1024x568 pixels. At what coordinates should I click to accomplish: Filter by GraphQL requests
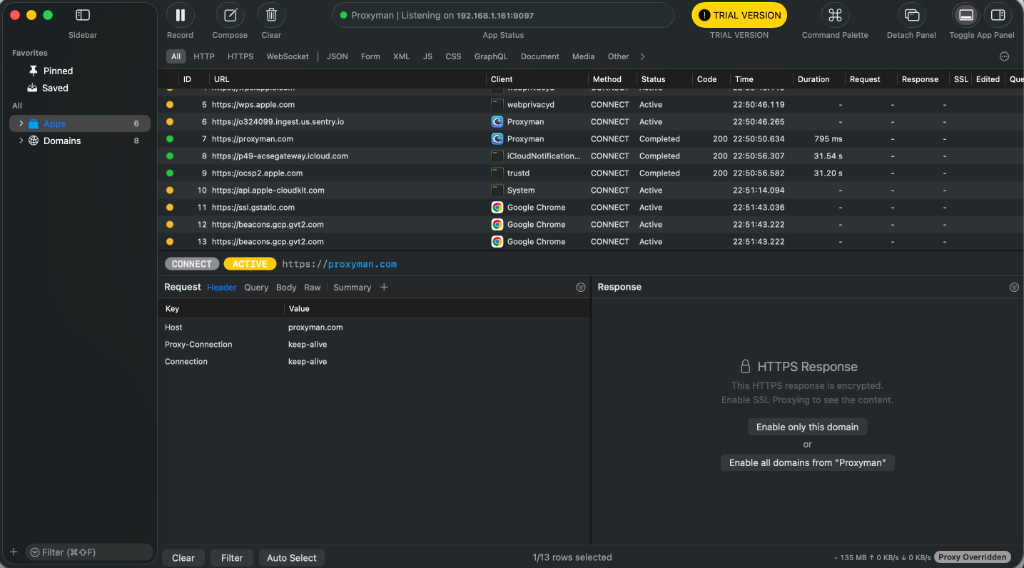[490, 56]
